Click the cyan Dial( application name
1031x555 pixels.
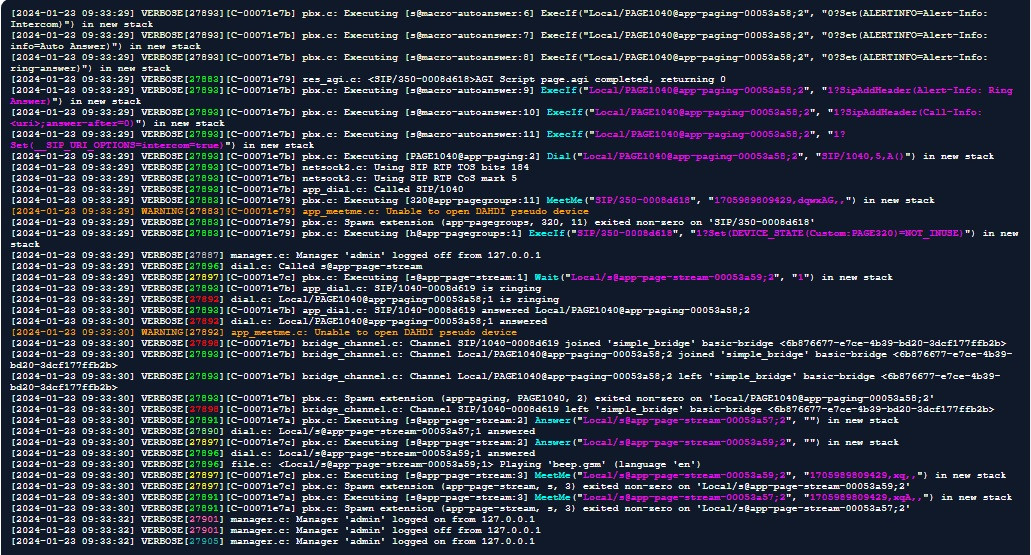(x=558, y=156)
